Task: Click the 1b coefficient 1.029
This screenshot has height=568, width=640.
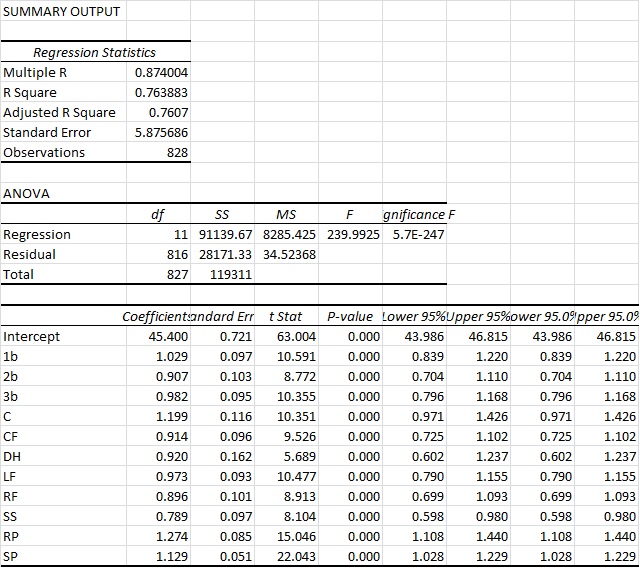Action: click(172, 357)
